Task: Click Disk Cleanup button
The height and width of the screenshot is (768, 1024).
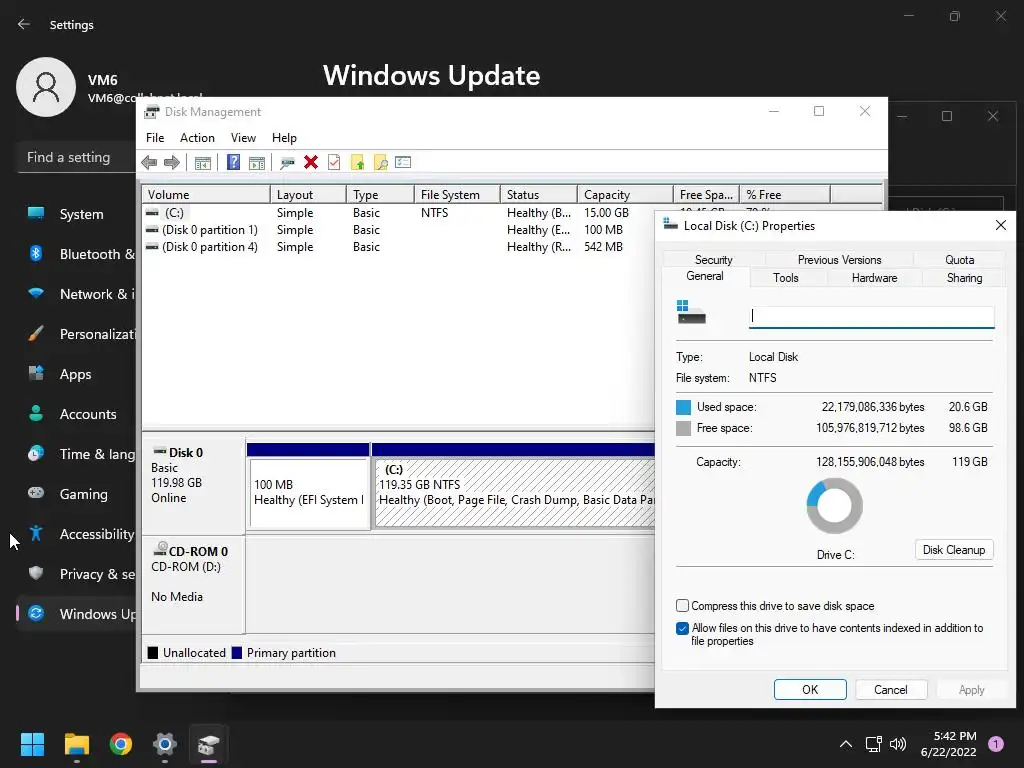Action: [x=953, y=550]
